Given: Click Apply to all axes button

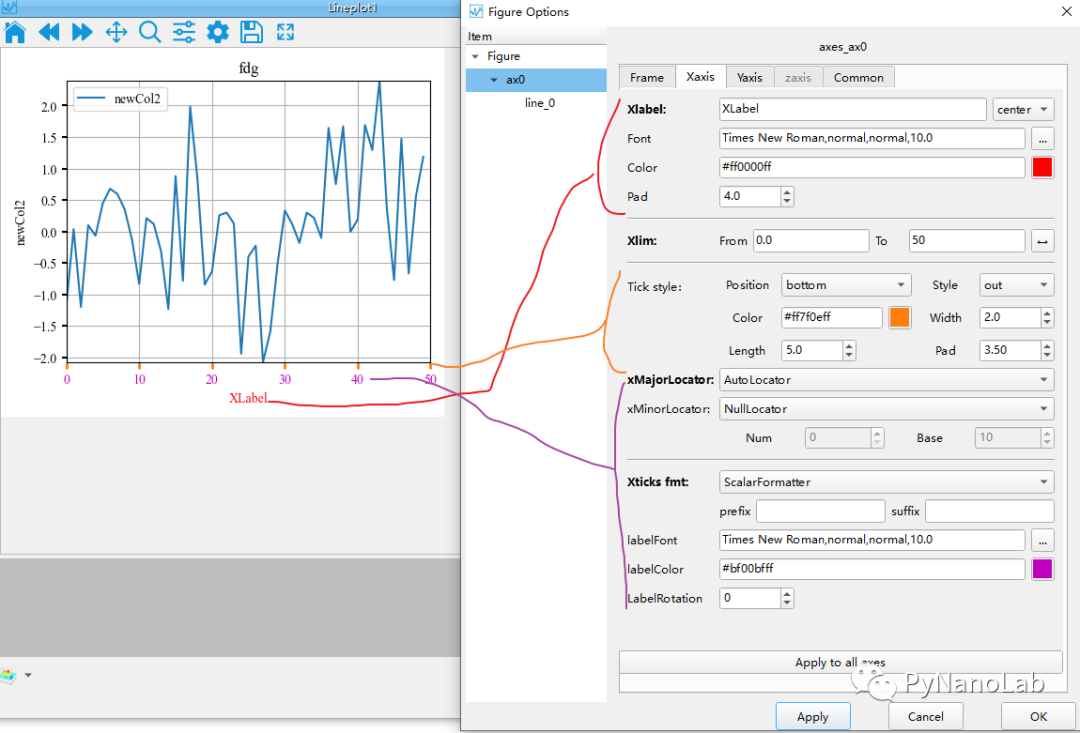Looking at the screenshot, I should (840, 663).
